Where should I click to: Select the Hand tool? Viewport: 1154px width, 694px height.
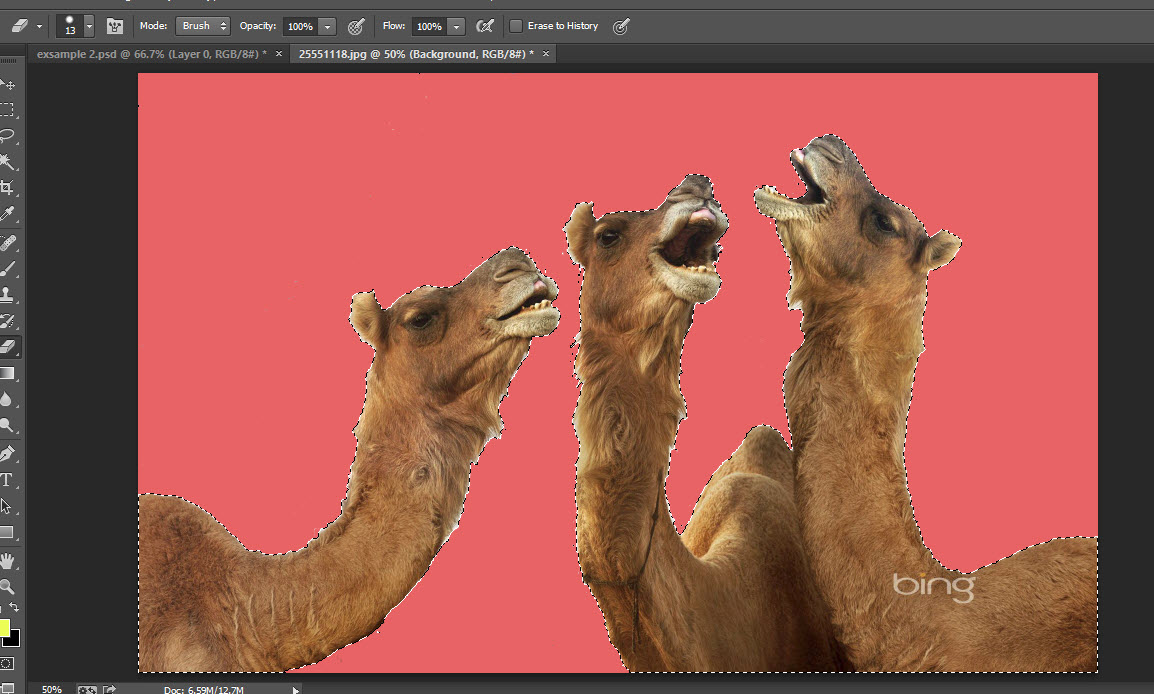pos(7,560)
